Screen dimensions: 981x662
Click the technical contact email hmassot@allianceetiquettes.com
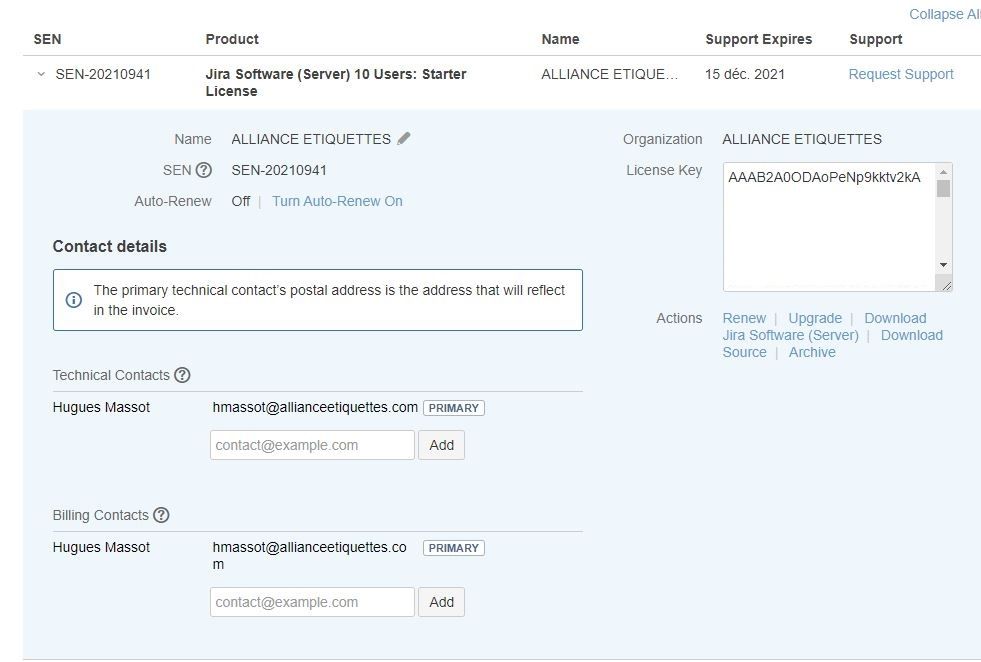click(x=315, y=407)
